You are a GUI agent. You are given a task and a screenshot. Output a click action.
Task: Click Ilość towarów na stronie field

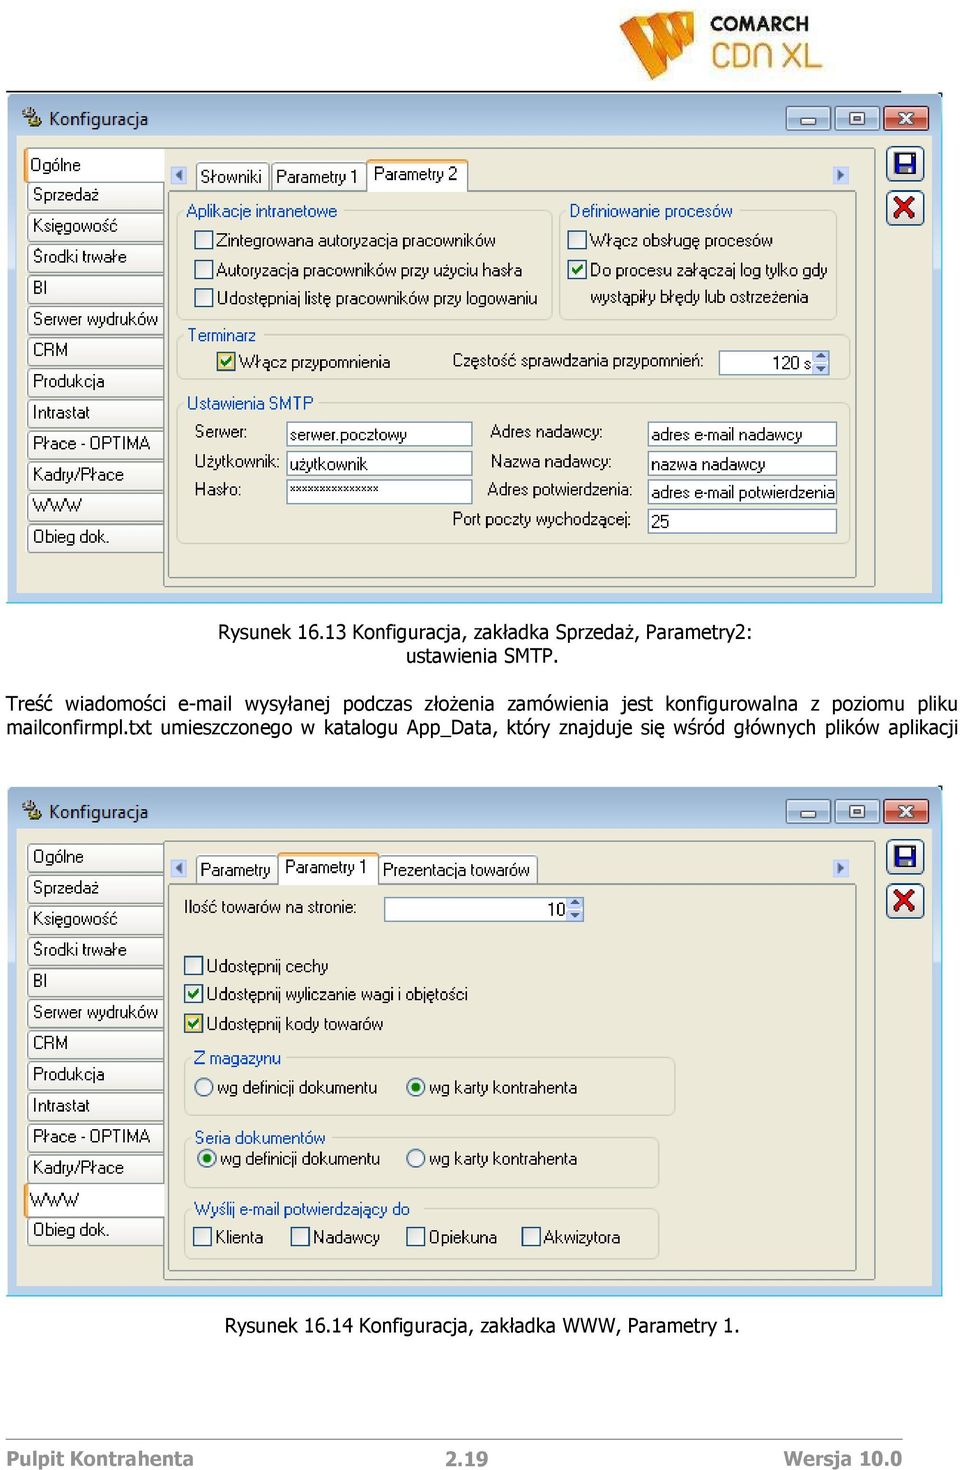483,909
